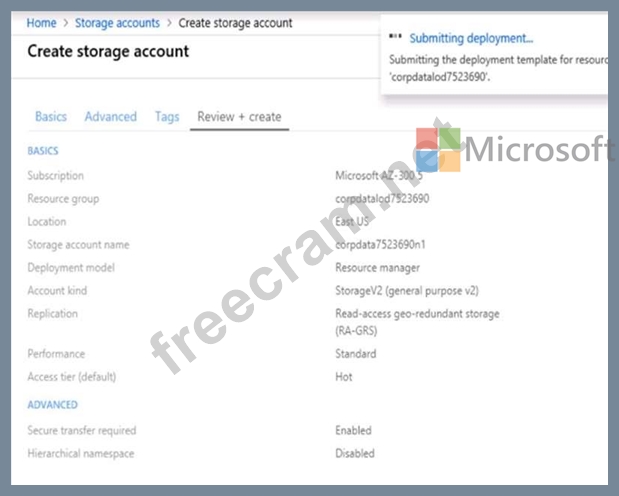Select StorageV2 (general purpose v2) value
Image resolution: width=619 pixels, height=496 pixels.
pyautogui.click(x=407, y=291)
